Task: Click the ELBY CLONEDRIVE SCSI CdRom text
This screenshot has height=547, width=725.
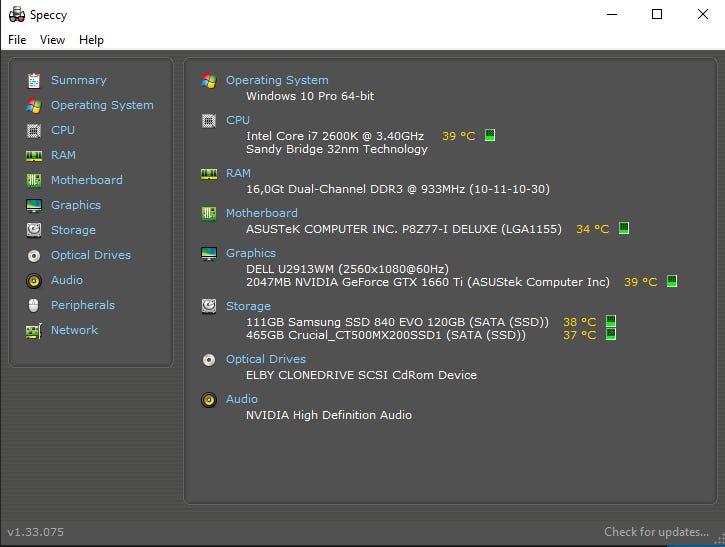Action: coord(361,375)
